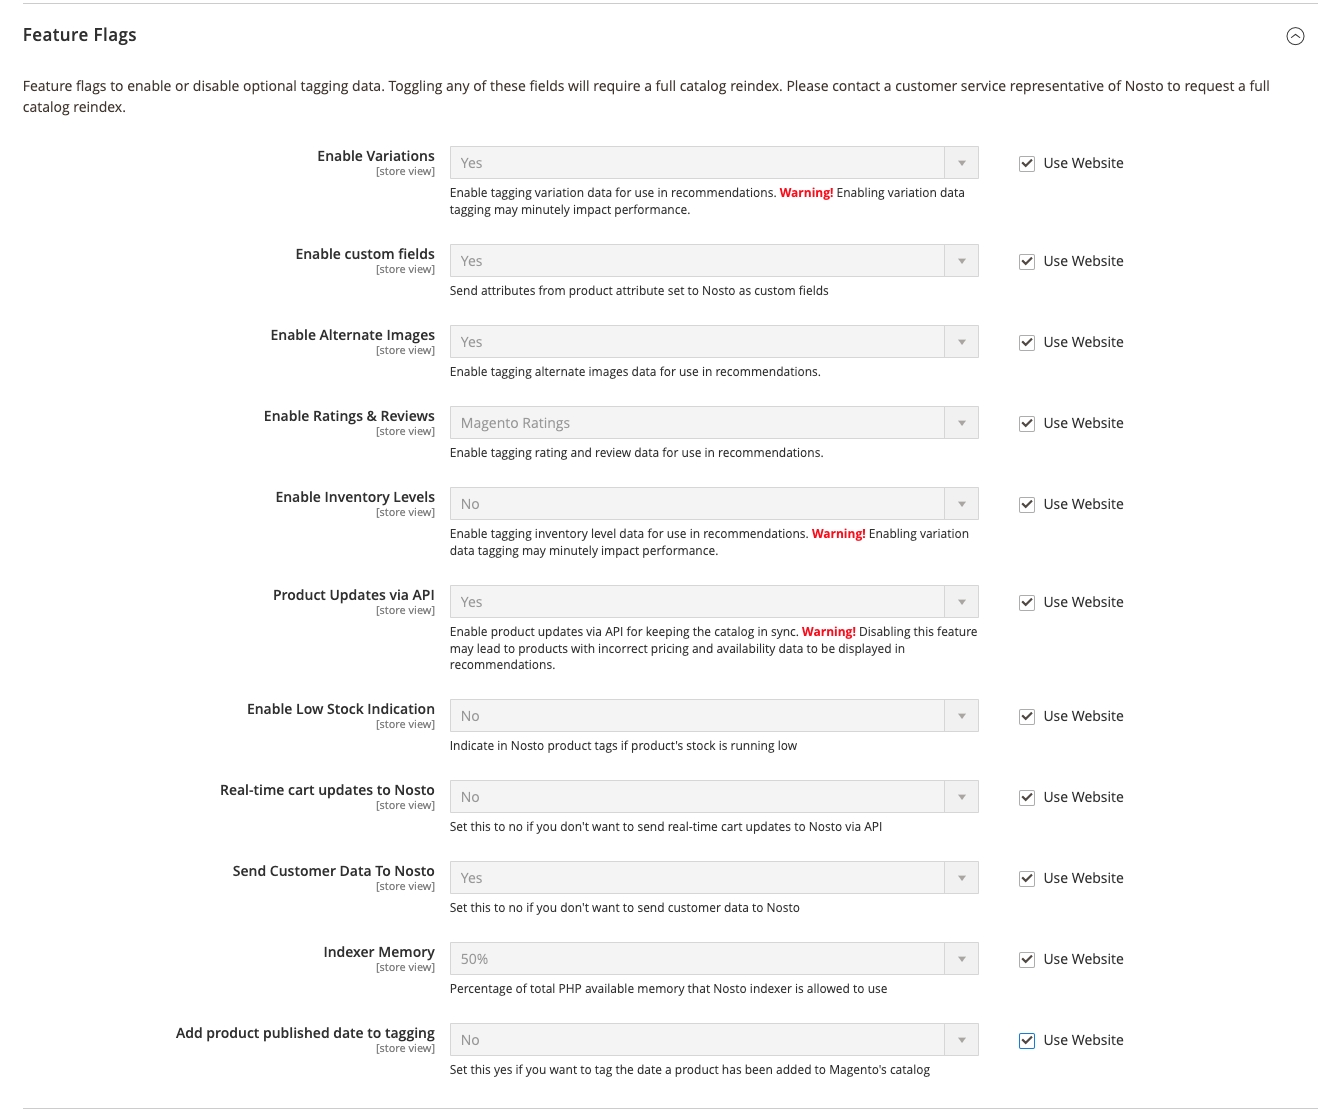The width and height of the screenshot is (1331, 1113).
Task: Uncheck Use Website for Enable Variations
Action: pyautogui.click(x=1027, y=164)
